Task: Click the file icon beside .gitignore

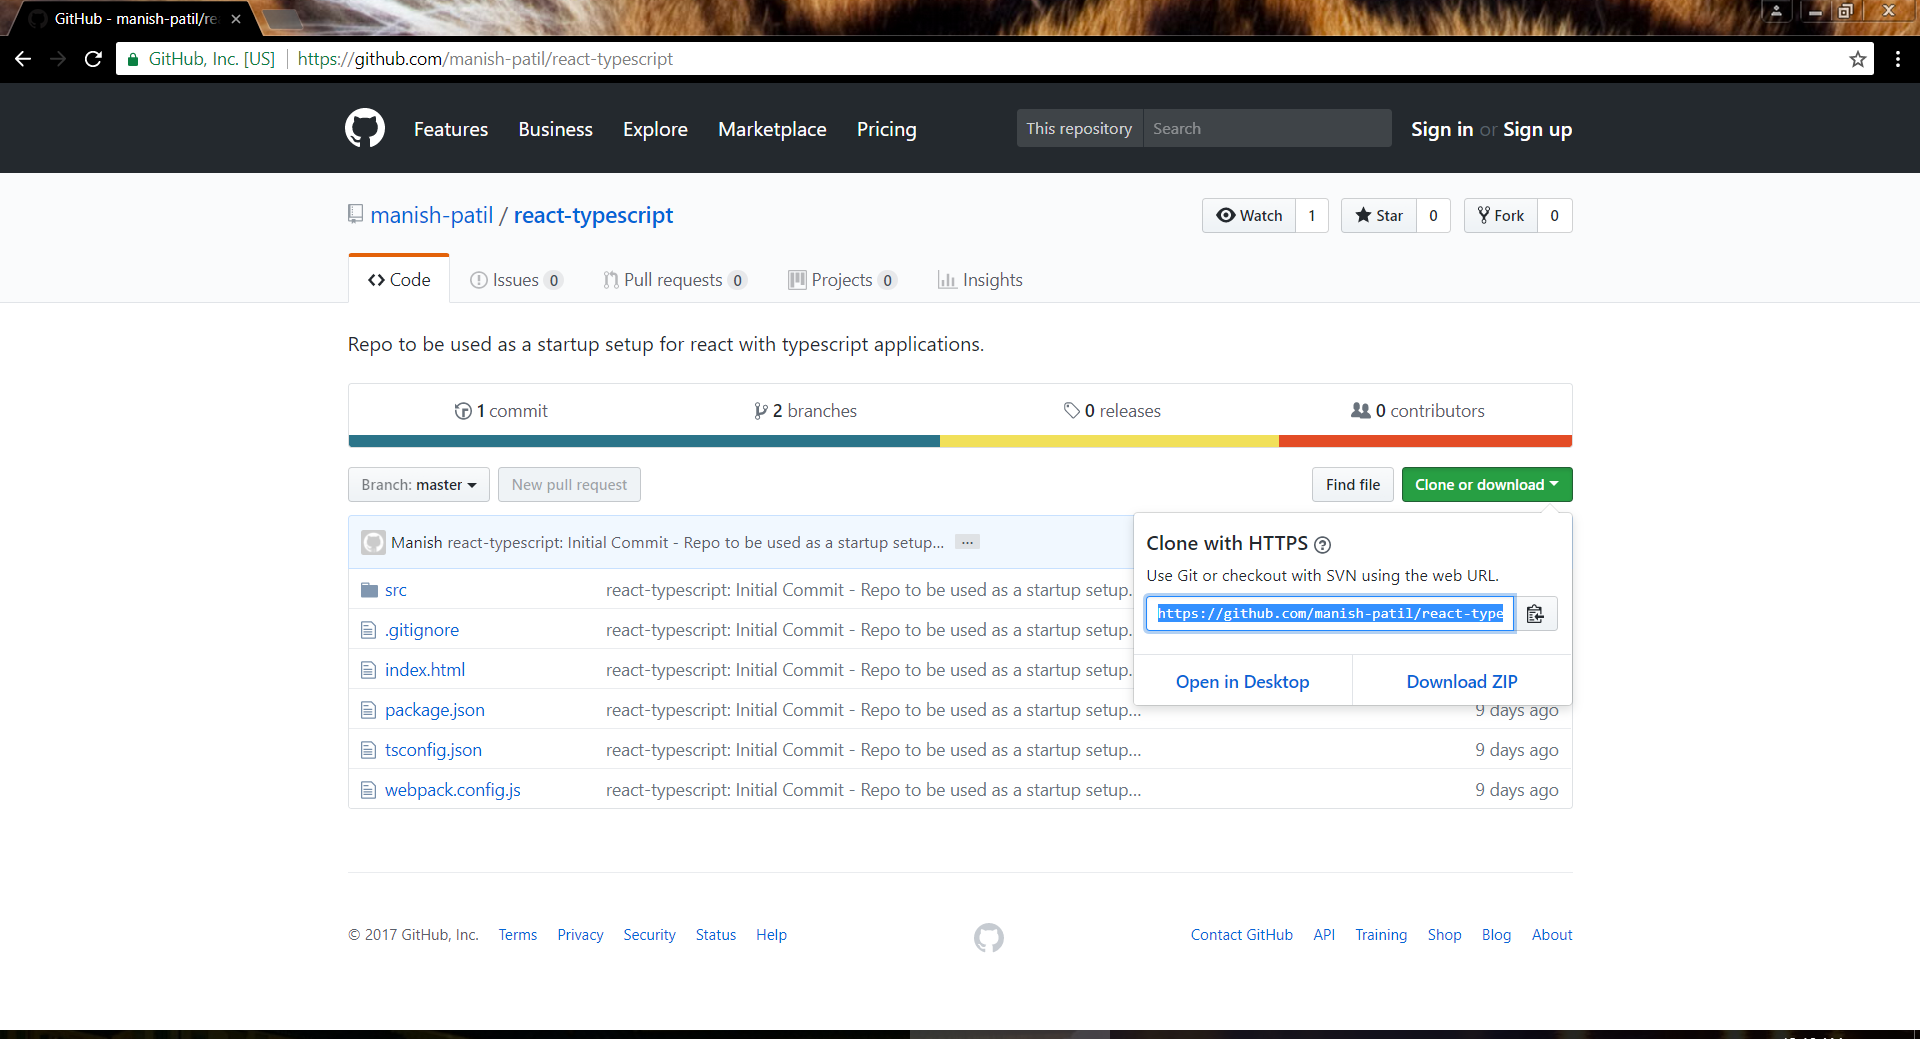Action: click(x=368, y=630)
